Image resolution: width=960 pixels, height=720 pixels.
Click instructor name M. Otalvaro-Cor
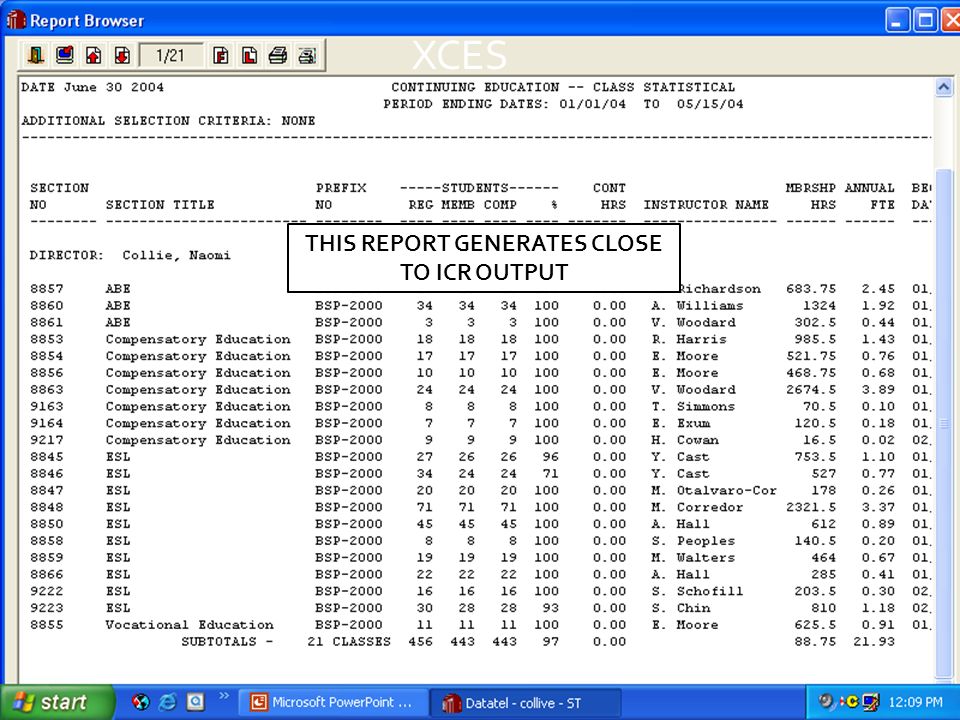(713, 490)
